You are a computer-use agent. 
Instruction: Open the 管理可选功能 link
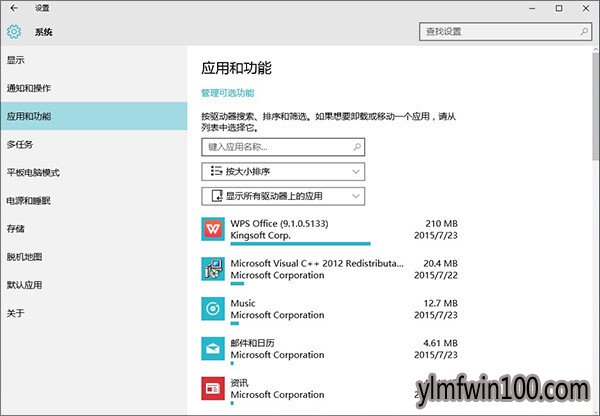click(x=228, y=93)
